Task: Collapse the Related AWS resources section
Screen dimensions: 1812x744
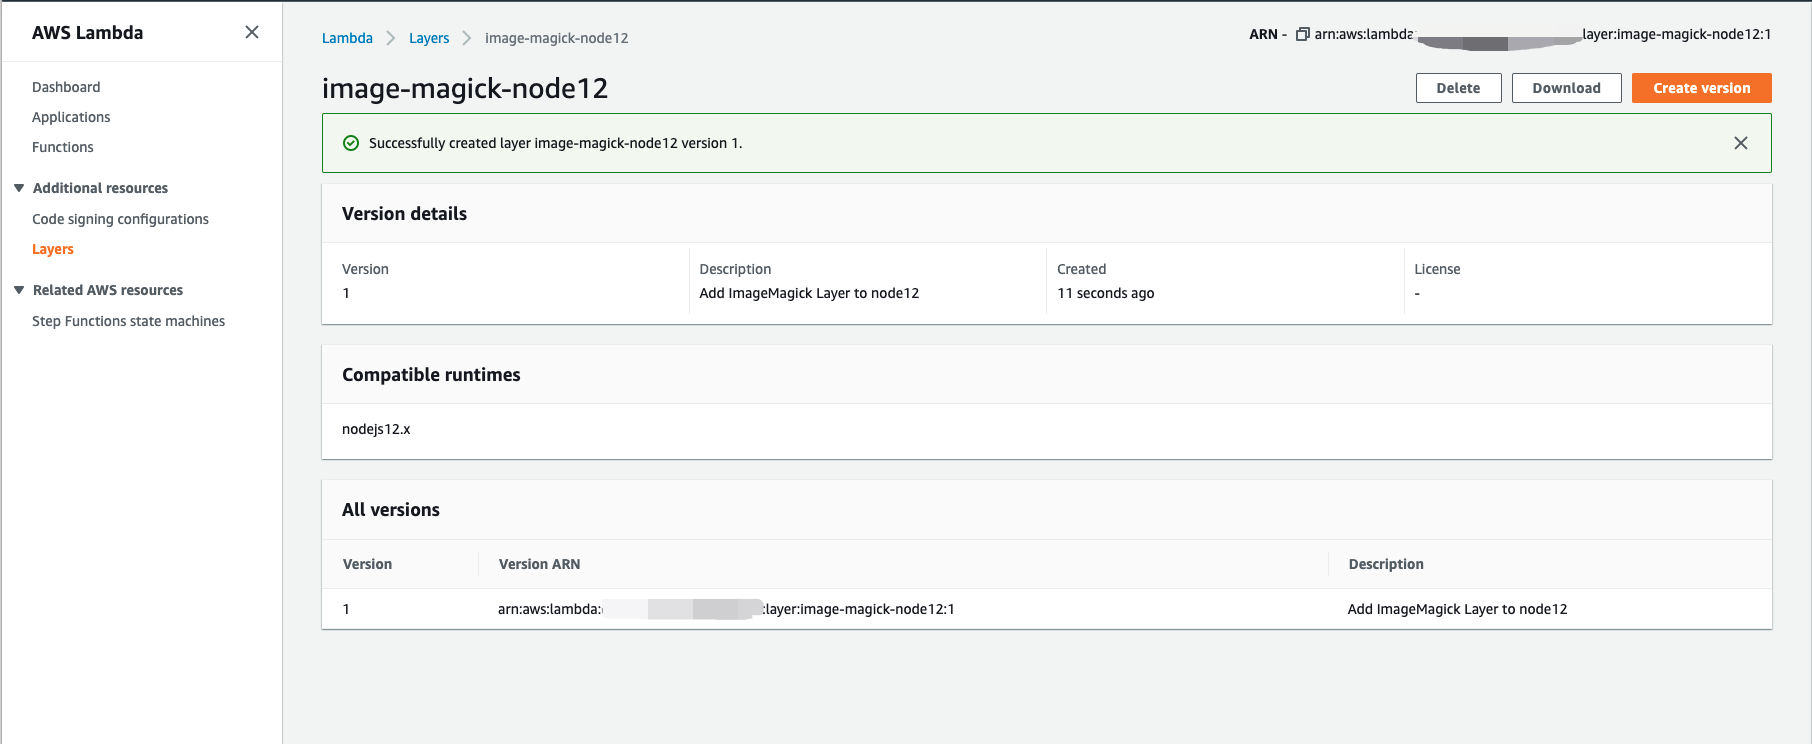Action: [19, 290]
